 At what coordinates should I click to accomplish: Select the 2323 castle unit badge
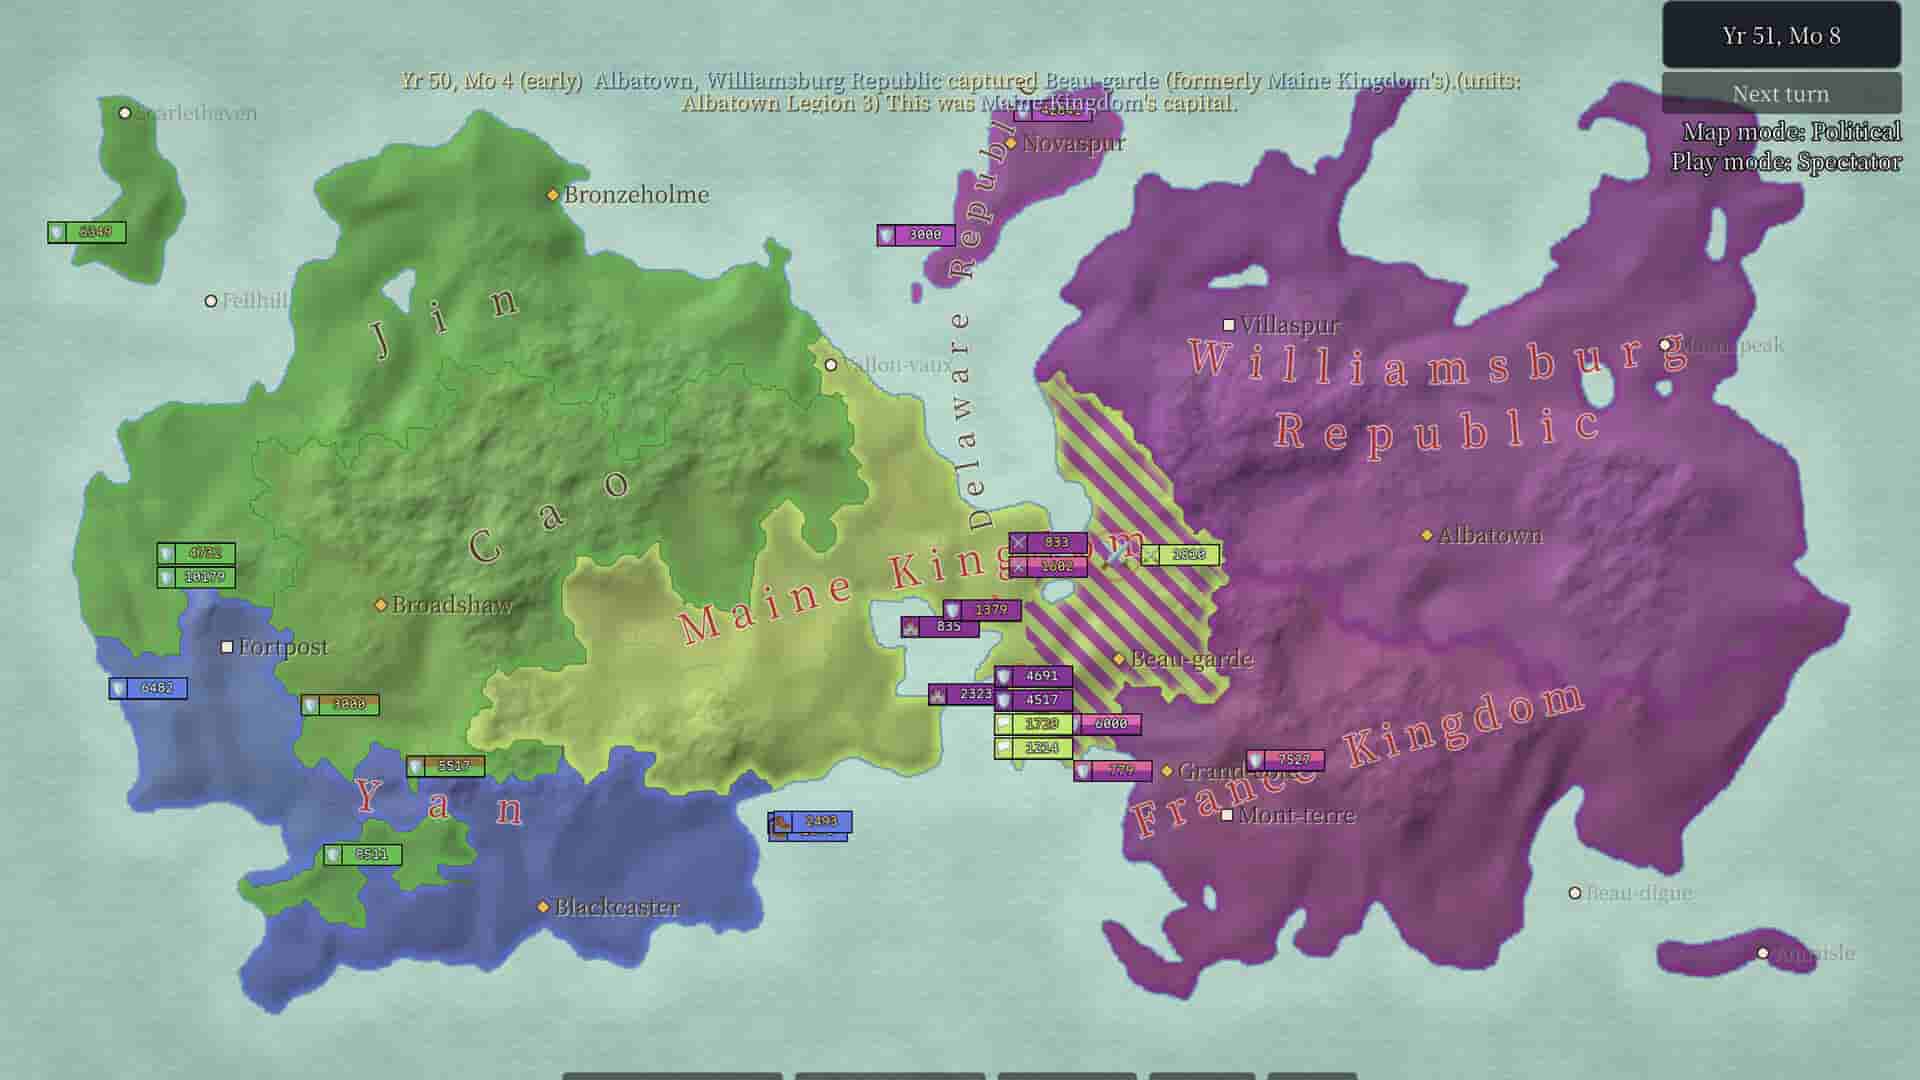click(x=961, y=694)
